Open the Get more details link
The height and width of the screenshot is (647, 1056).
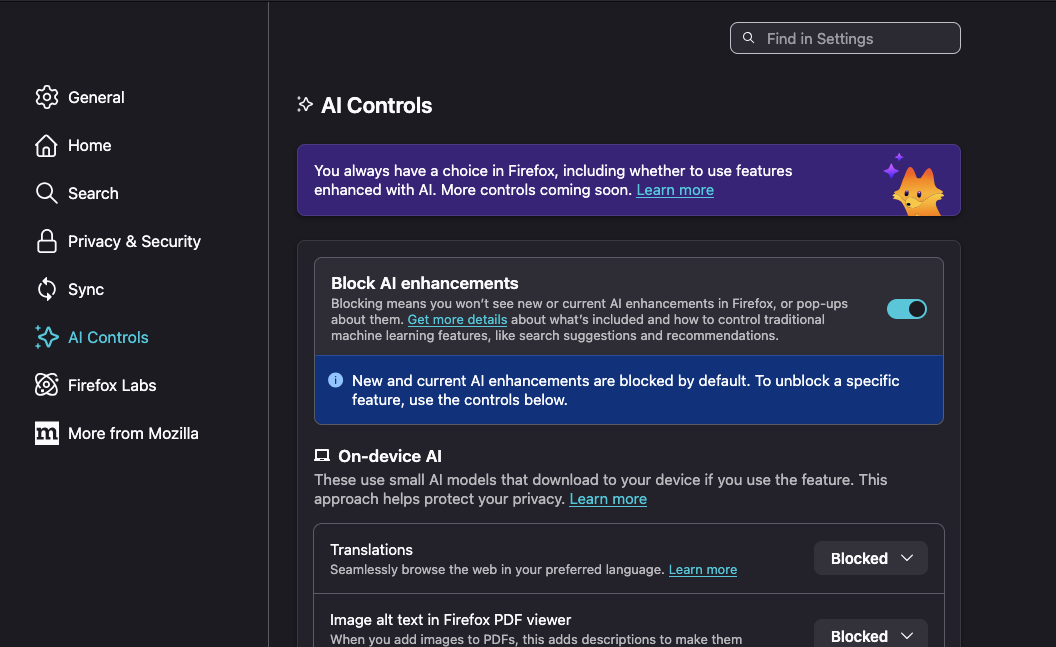(x=457, y=320)
